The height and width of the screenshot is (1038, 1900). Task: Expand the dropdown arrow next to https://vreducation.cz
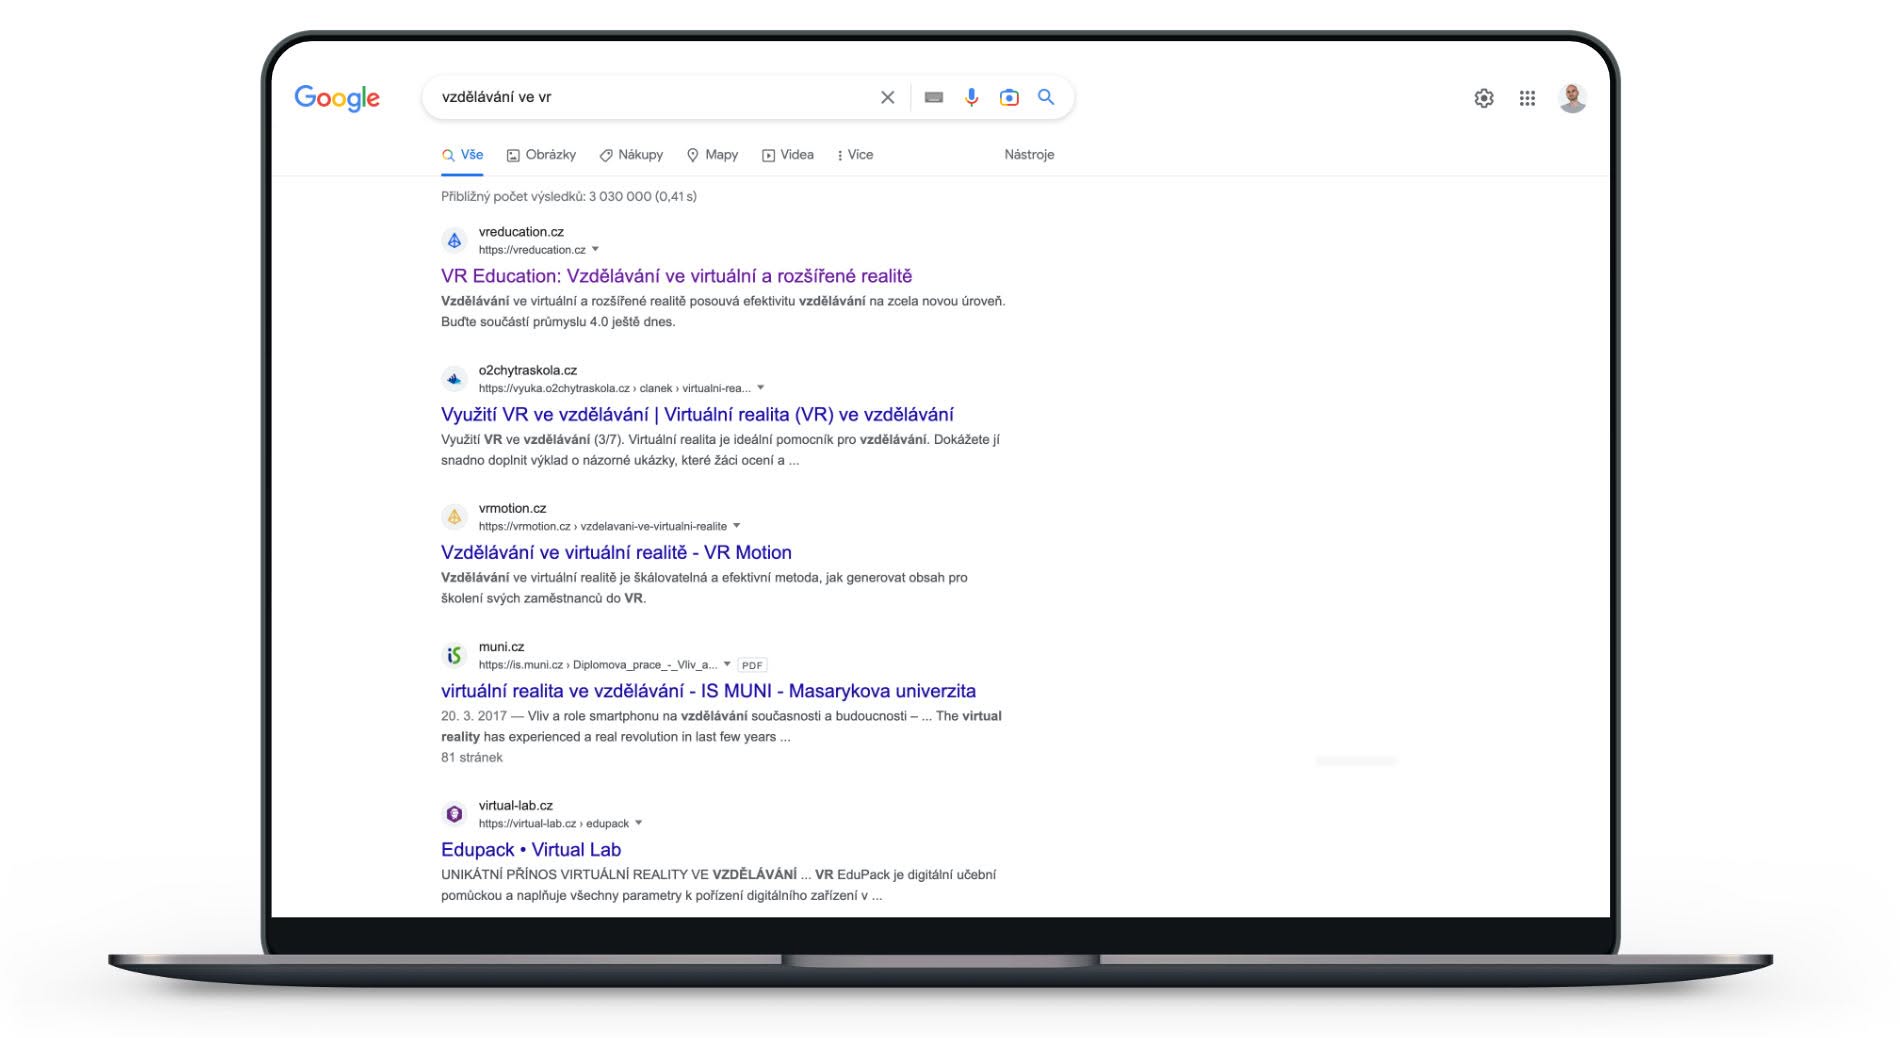coord(595,249)
